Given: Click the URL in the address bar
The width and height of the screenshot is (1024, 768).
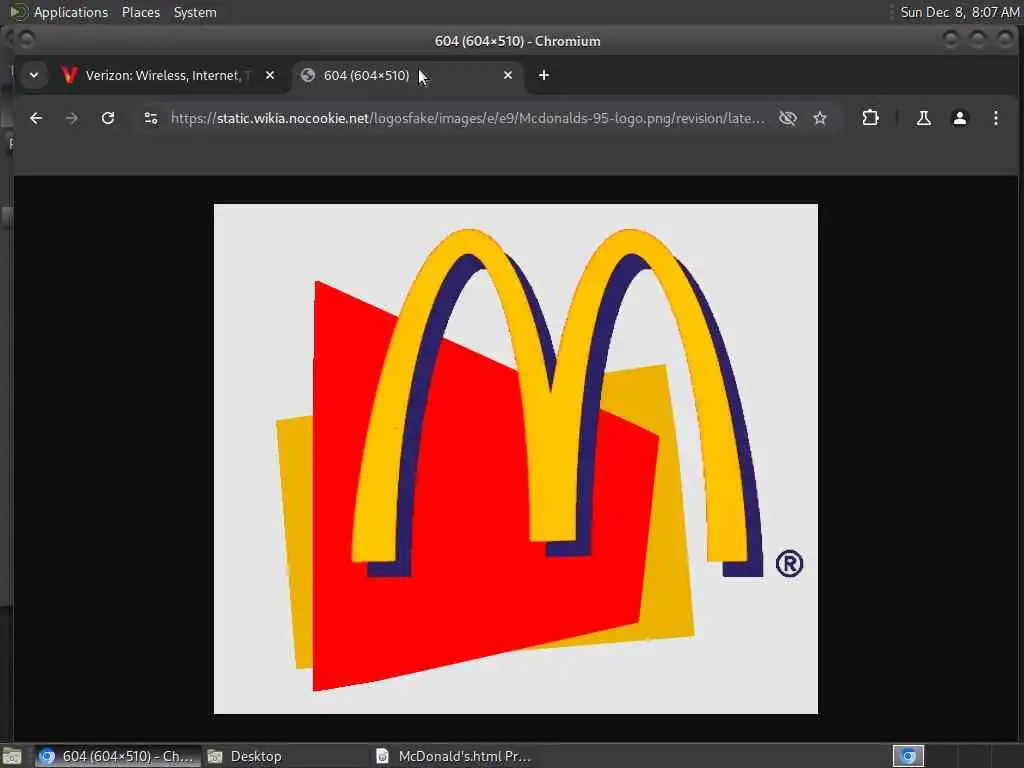Looking at the screenshot, I should point(468,118).
